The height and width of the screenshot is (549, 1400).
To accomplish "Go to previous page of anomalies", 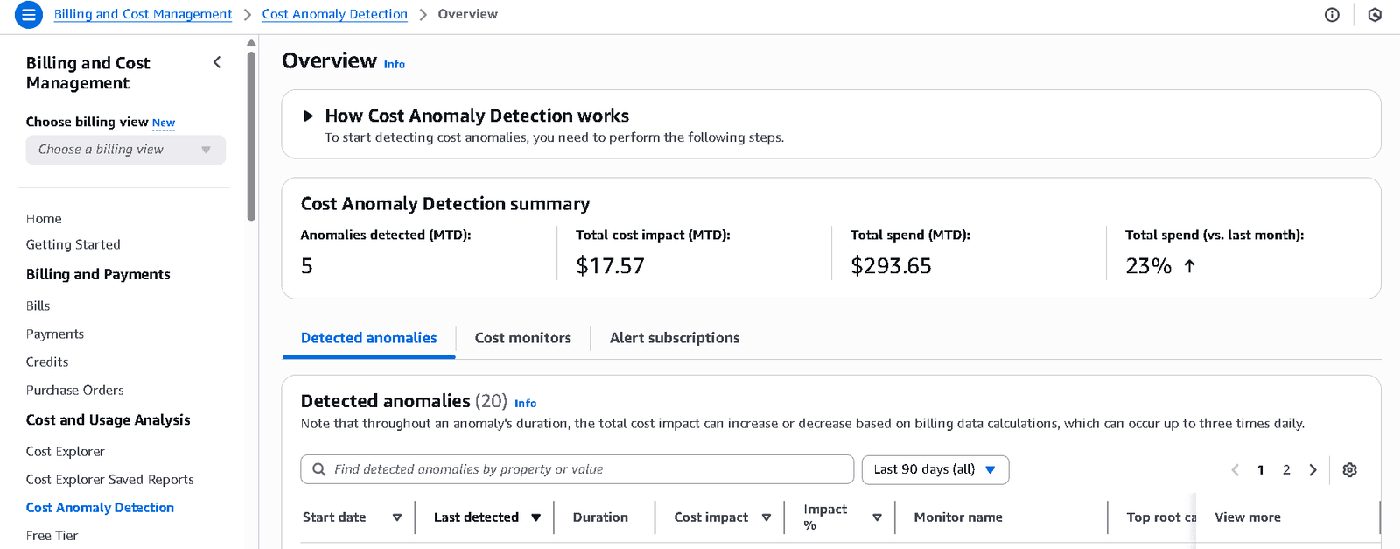I will [1235, 470].
